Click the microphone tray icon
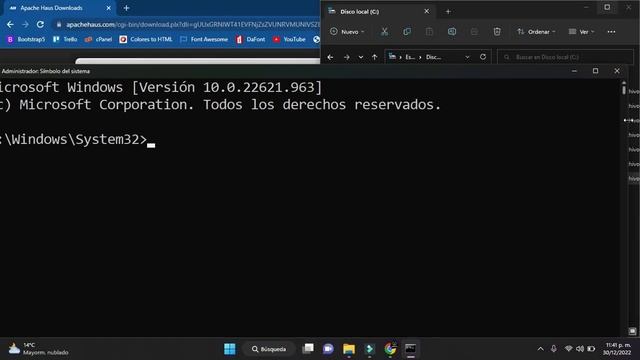 click(553, 349)
